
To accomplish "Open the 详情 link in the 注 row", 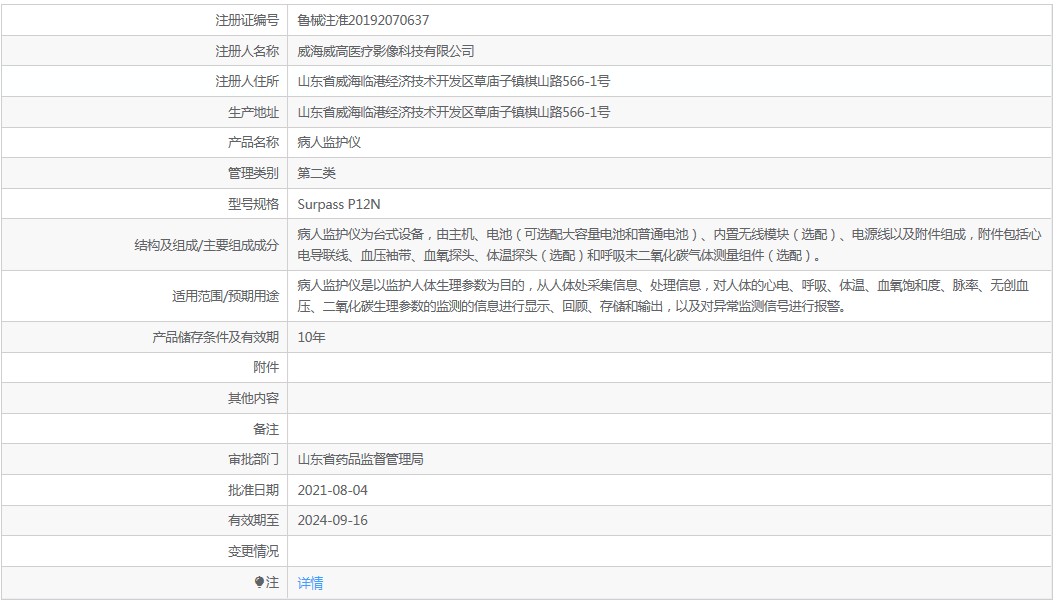I will click(310, 582).
